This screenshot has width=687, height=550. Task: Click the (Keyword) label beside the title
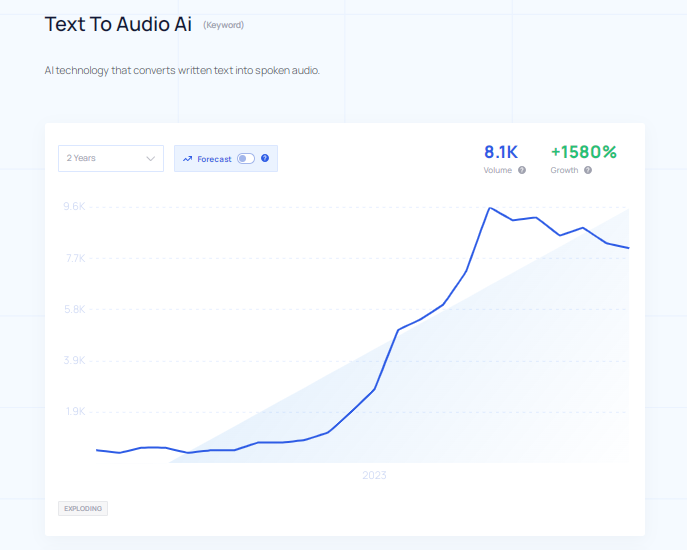click(x=223, y=25)
